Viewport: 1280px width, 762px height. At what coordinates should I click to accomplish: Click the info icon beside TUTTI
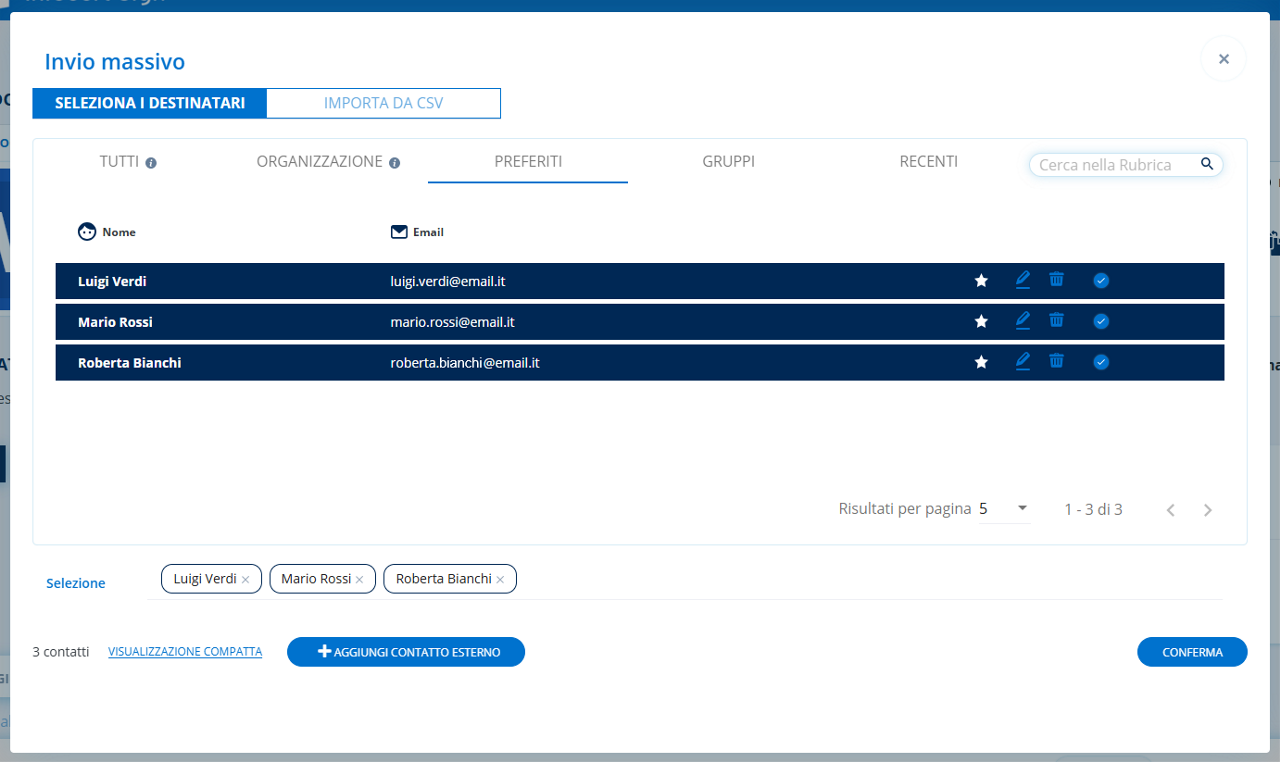pos(151,163)
